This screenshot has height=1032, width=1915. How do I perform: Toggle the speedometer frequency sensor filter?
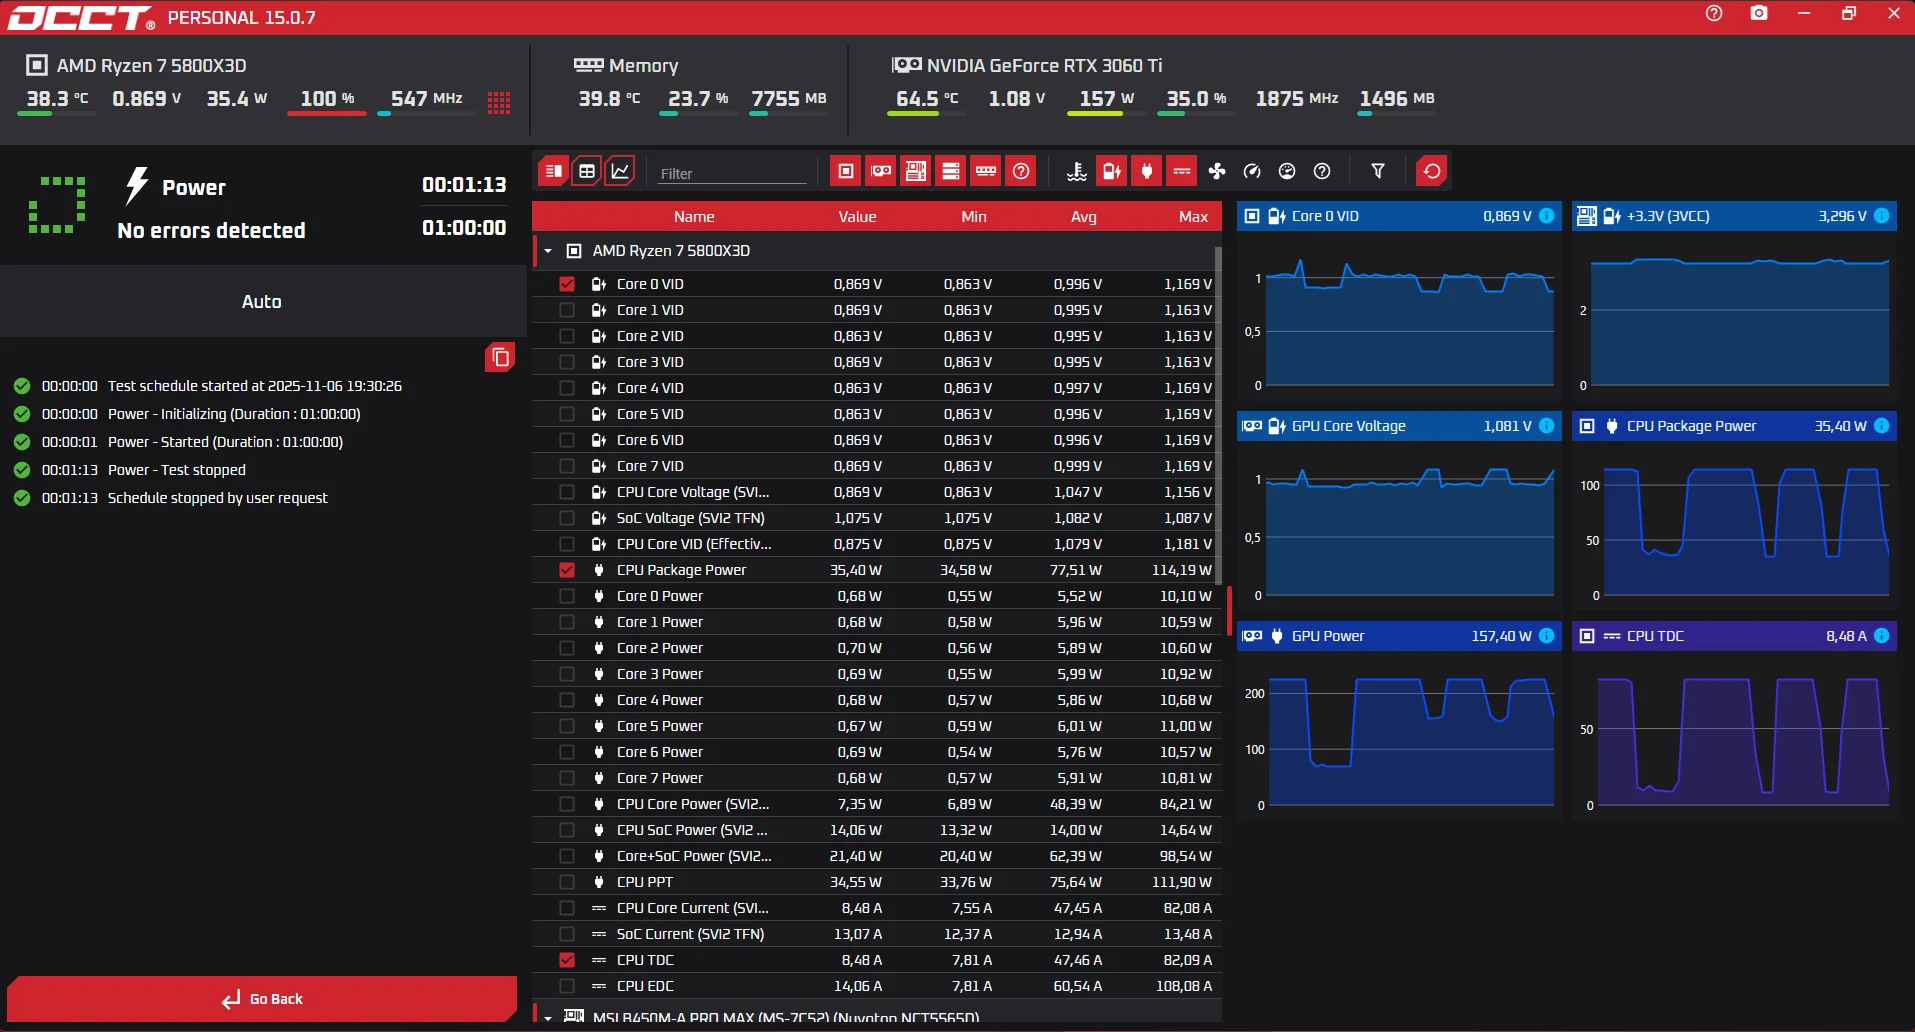click(x=1252, y=171)
